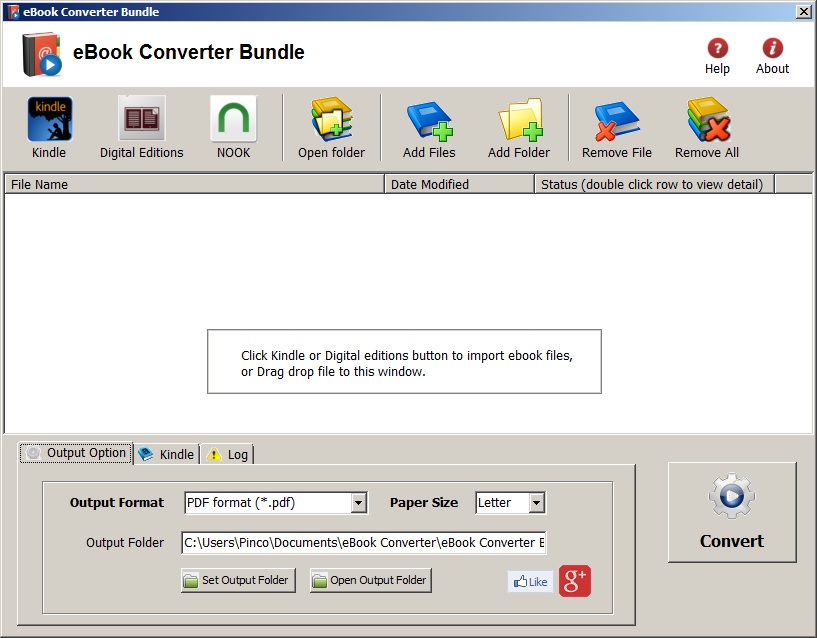
Task: Expand the Output Format dropdown
Action: coord(358,503)
